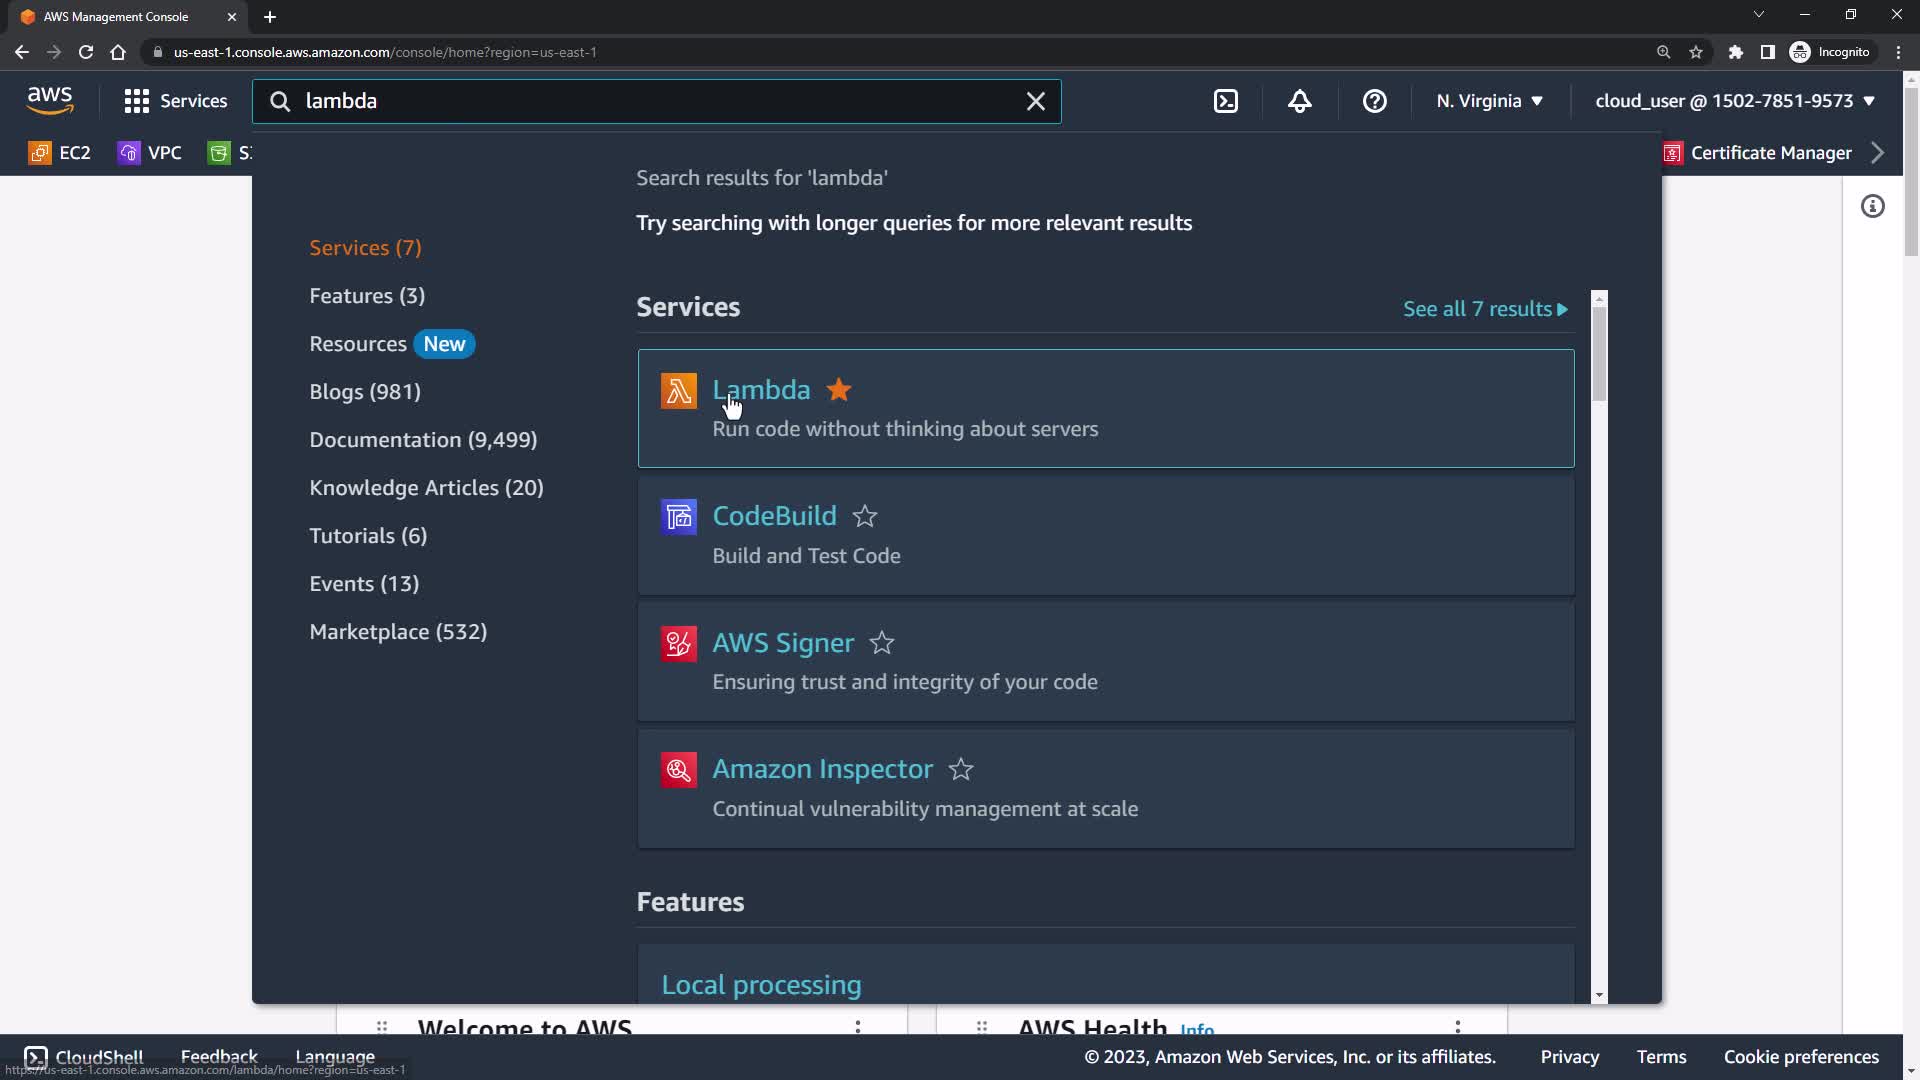1920x1080 pixels.
Task: Expand the N. Virginia region dropdown
Action: [x=1489, y=101]
